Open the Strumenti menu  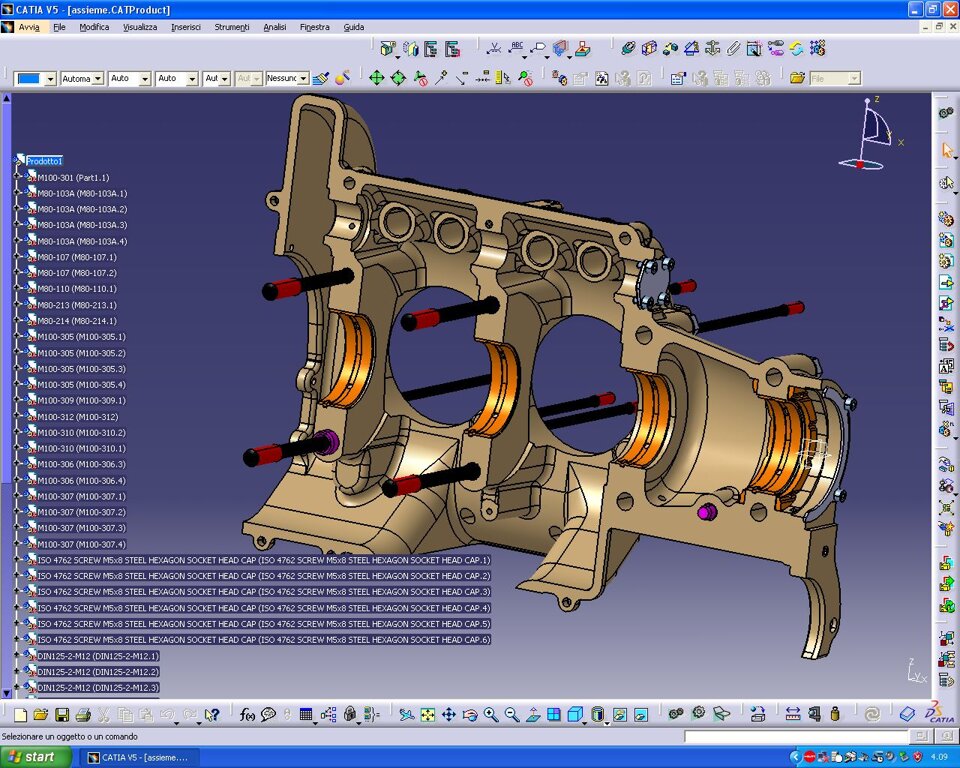(x=231, y=27)
